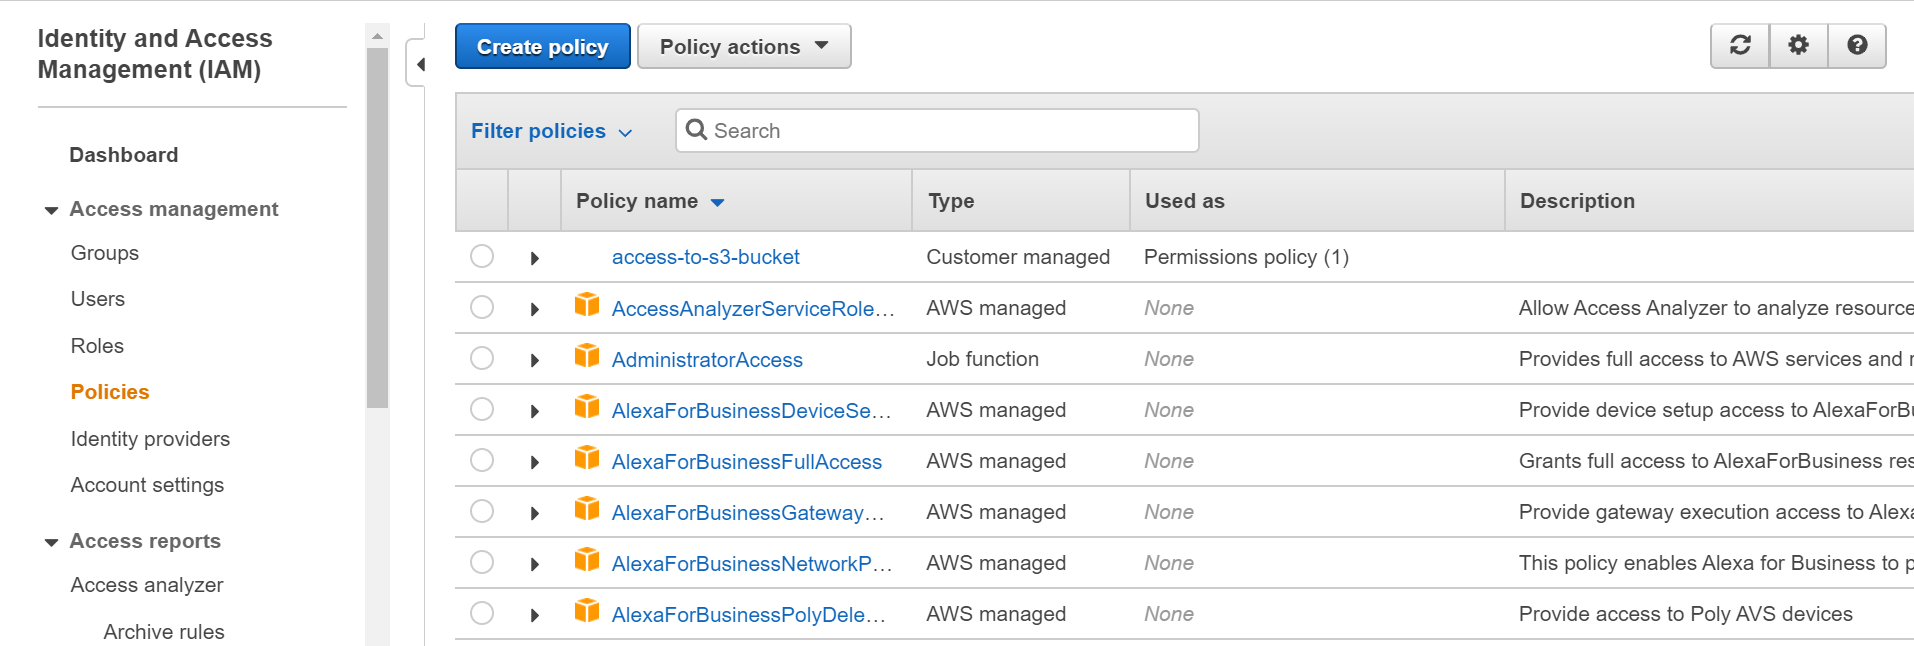Viewport: 1914px width, 646px height.
Task: Click AccessAnalyzerServiceRole policy box icon
Action: coord(587,305)
